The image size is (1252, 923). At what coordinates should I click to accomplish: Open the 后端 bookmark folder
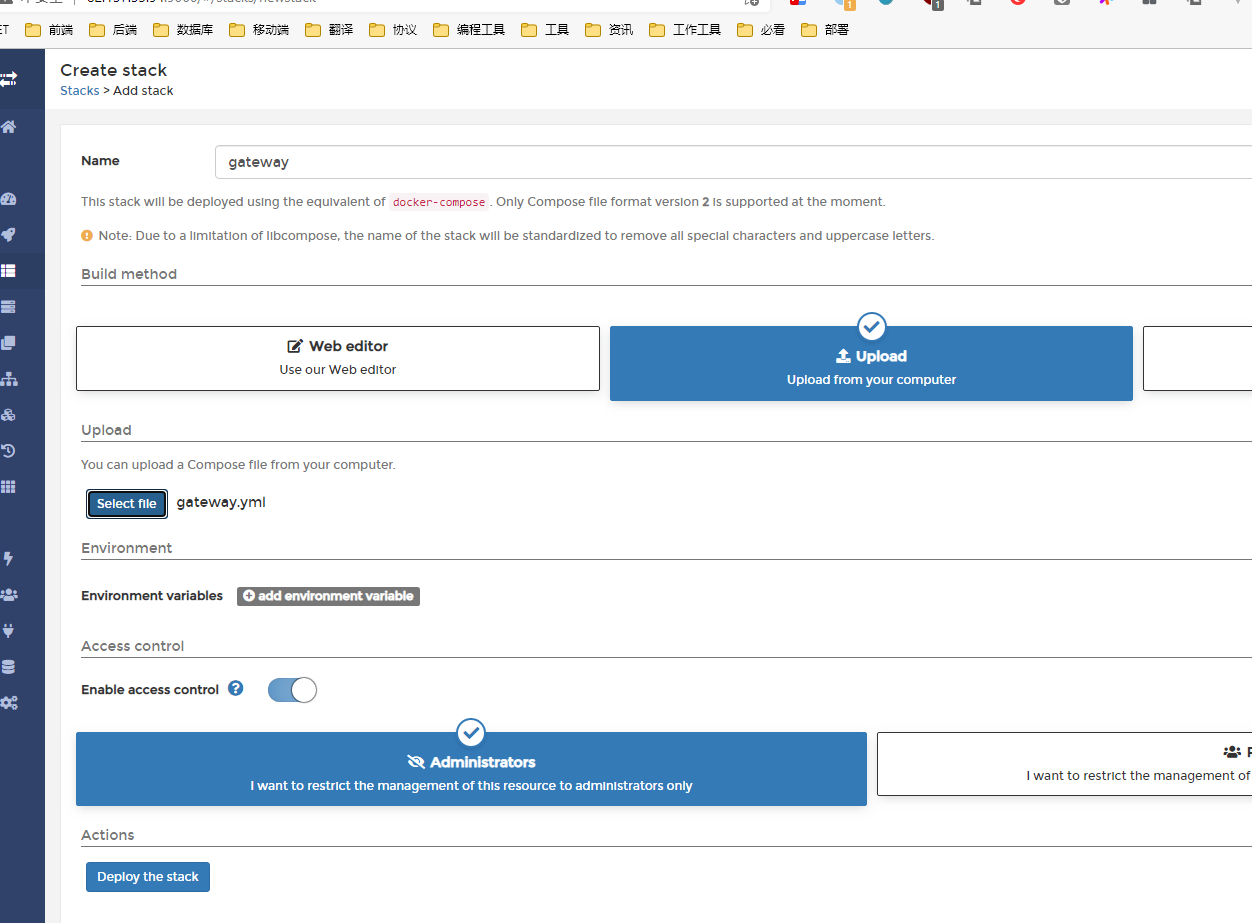click(113, 30)
